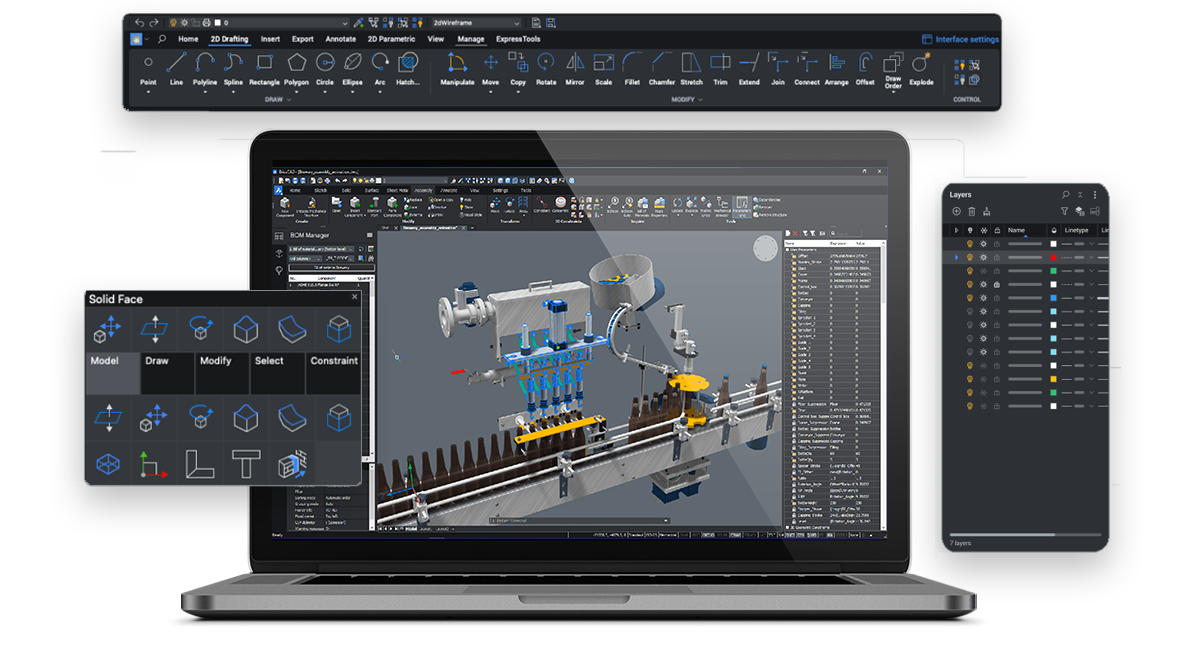The image size is (1200, 656).
Task: Toggle light bulb visibility of red layer
Action: click(x=969, y=257)
